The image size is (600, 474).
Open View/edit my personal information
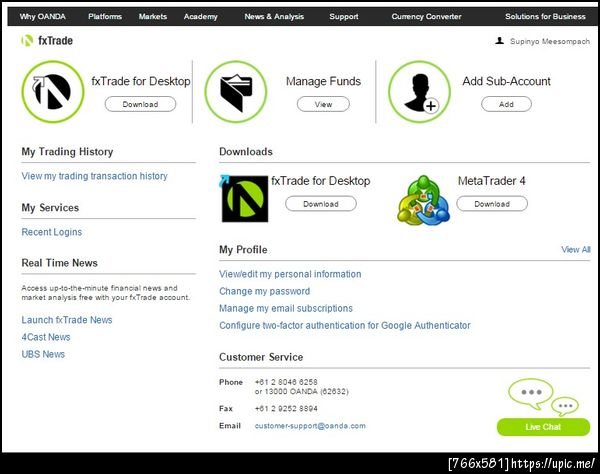[290, 274]
